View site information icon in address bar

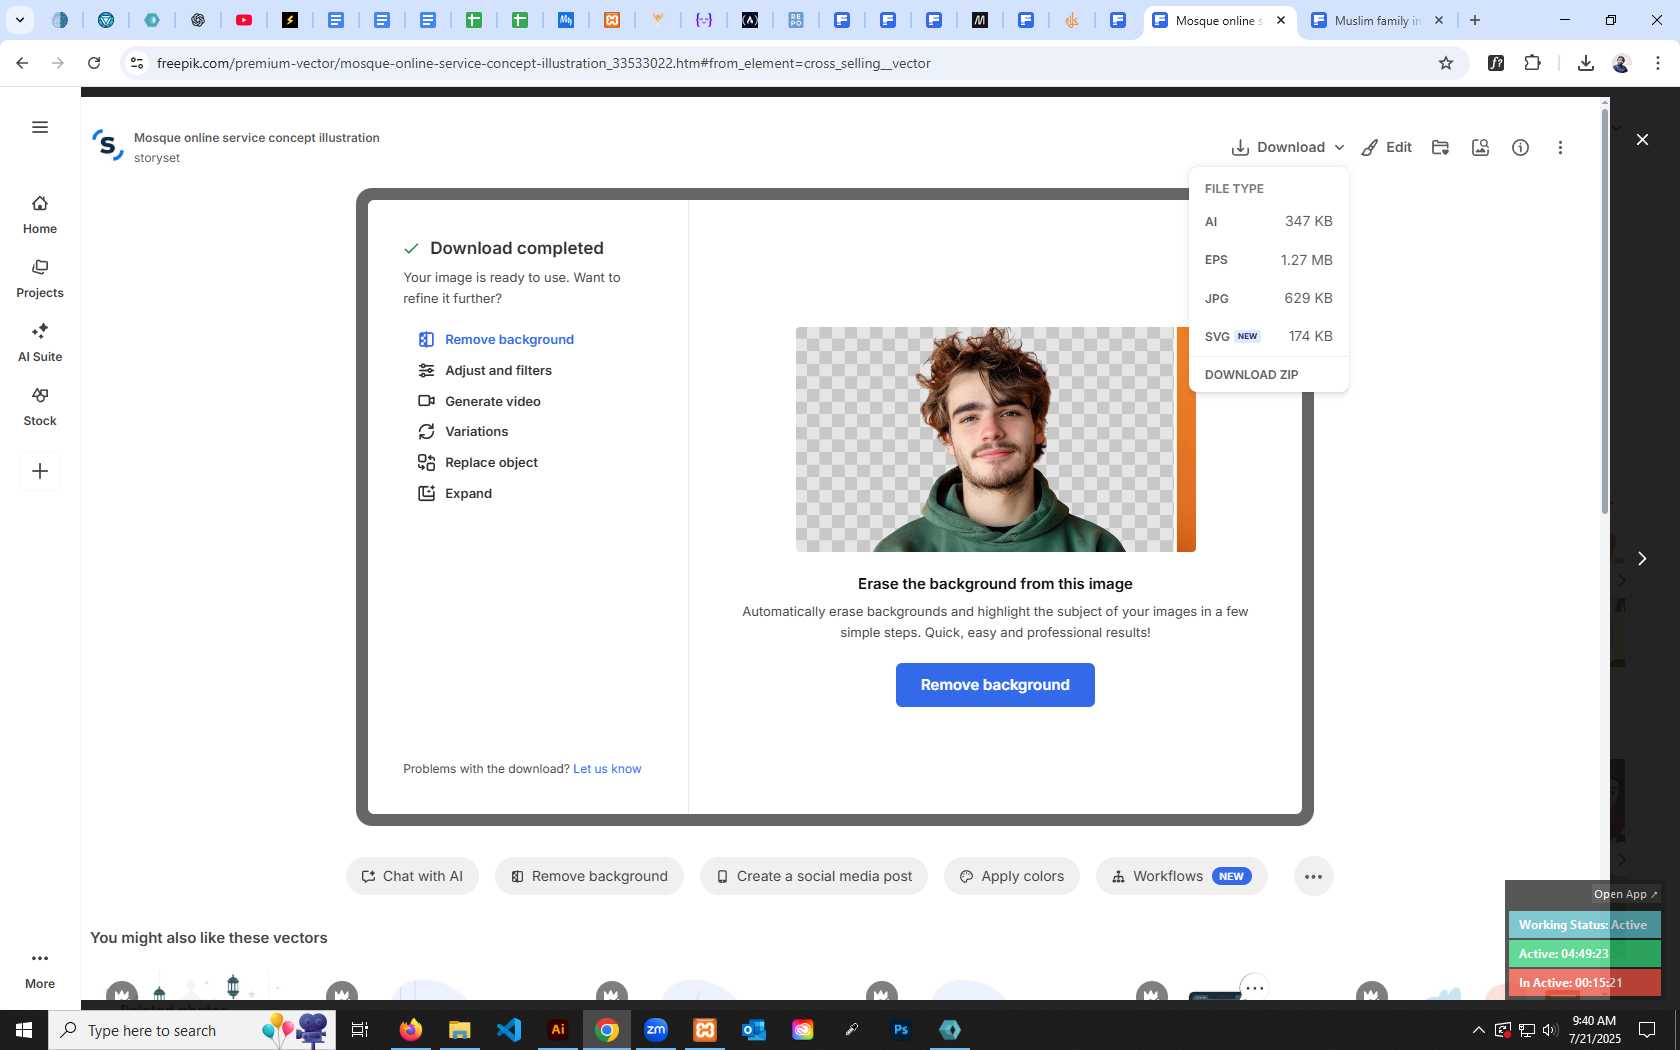tap(137, 63)
